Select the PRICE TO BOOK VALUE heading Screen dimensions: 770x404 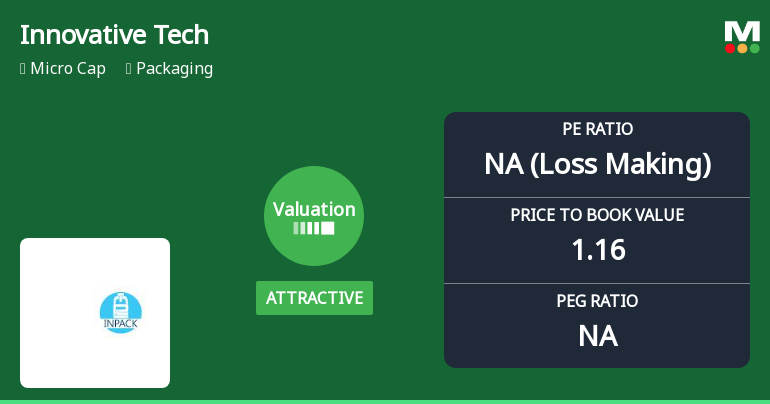[x=597, y=215]
